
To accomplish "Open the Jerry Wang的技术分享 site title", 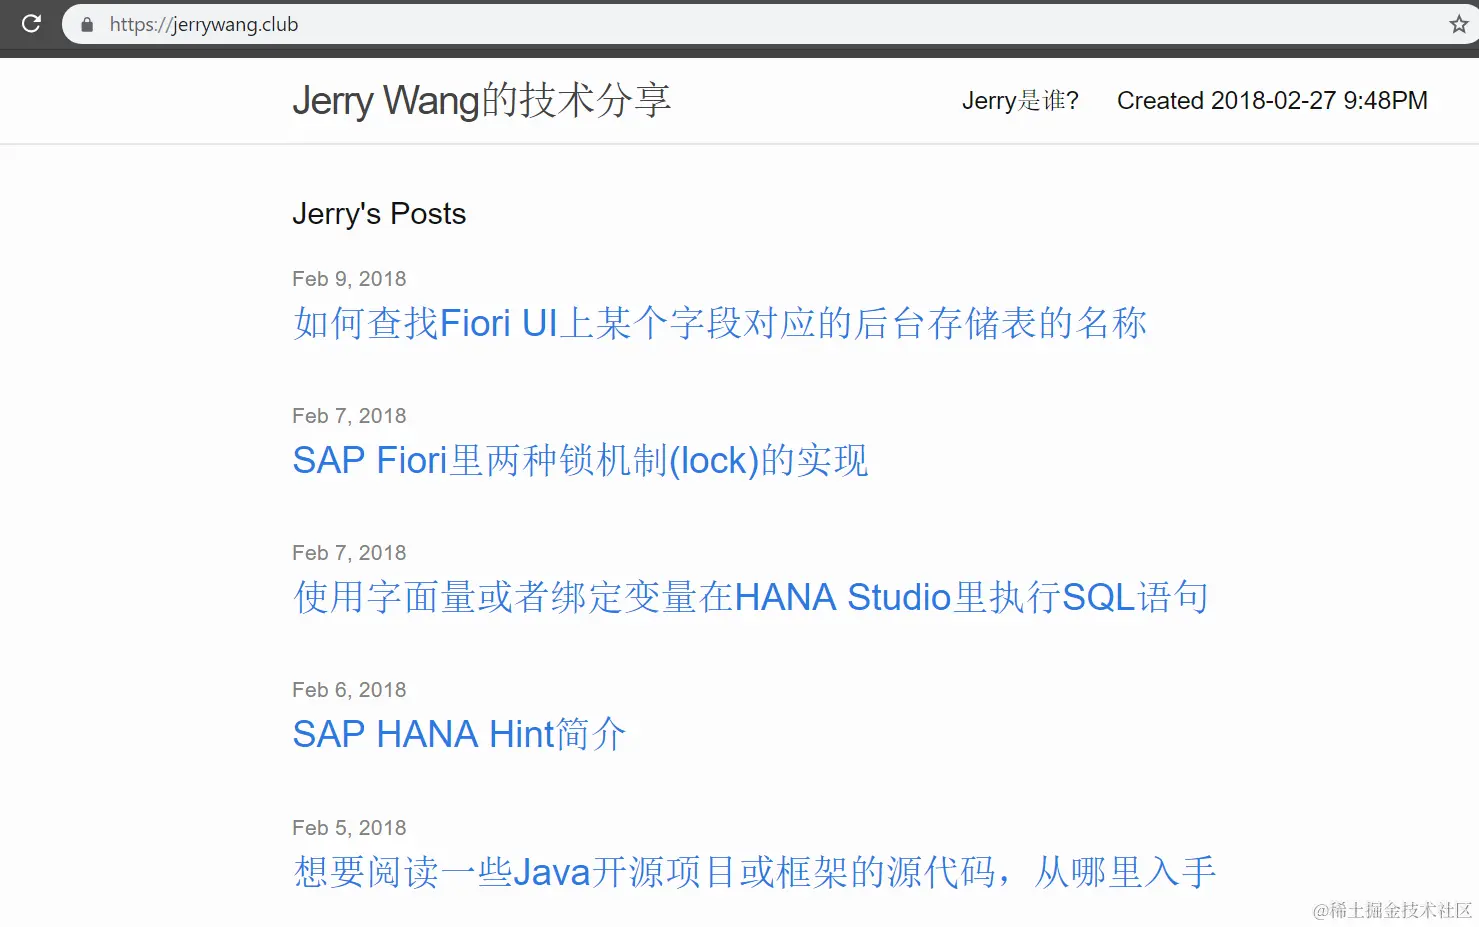I will pos(481,100).
